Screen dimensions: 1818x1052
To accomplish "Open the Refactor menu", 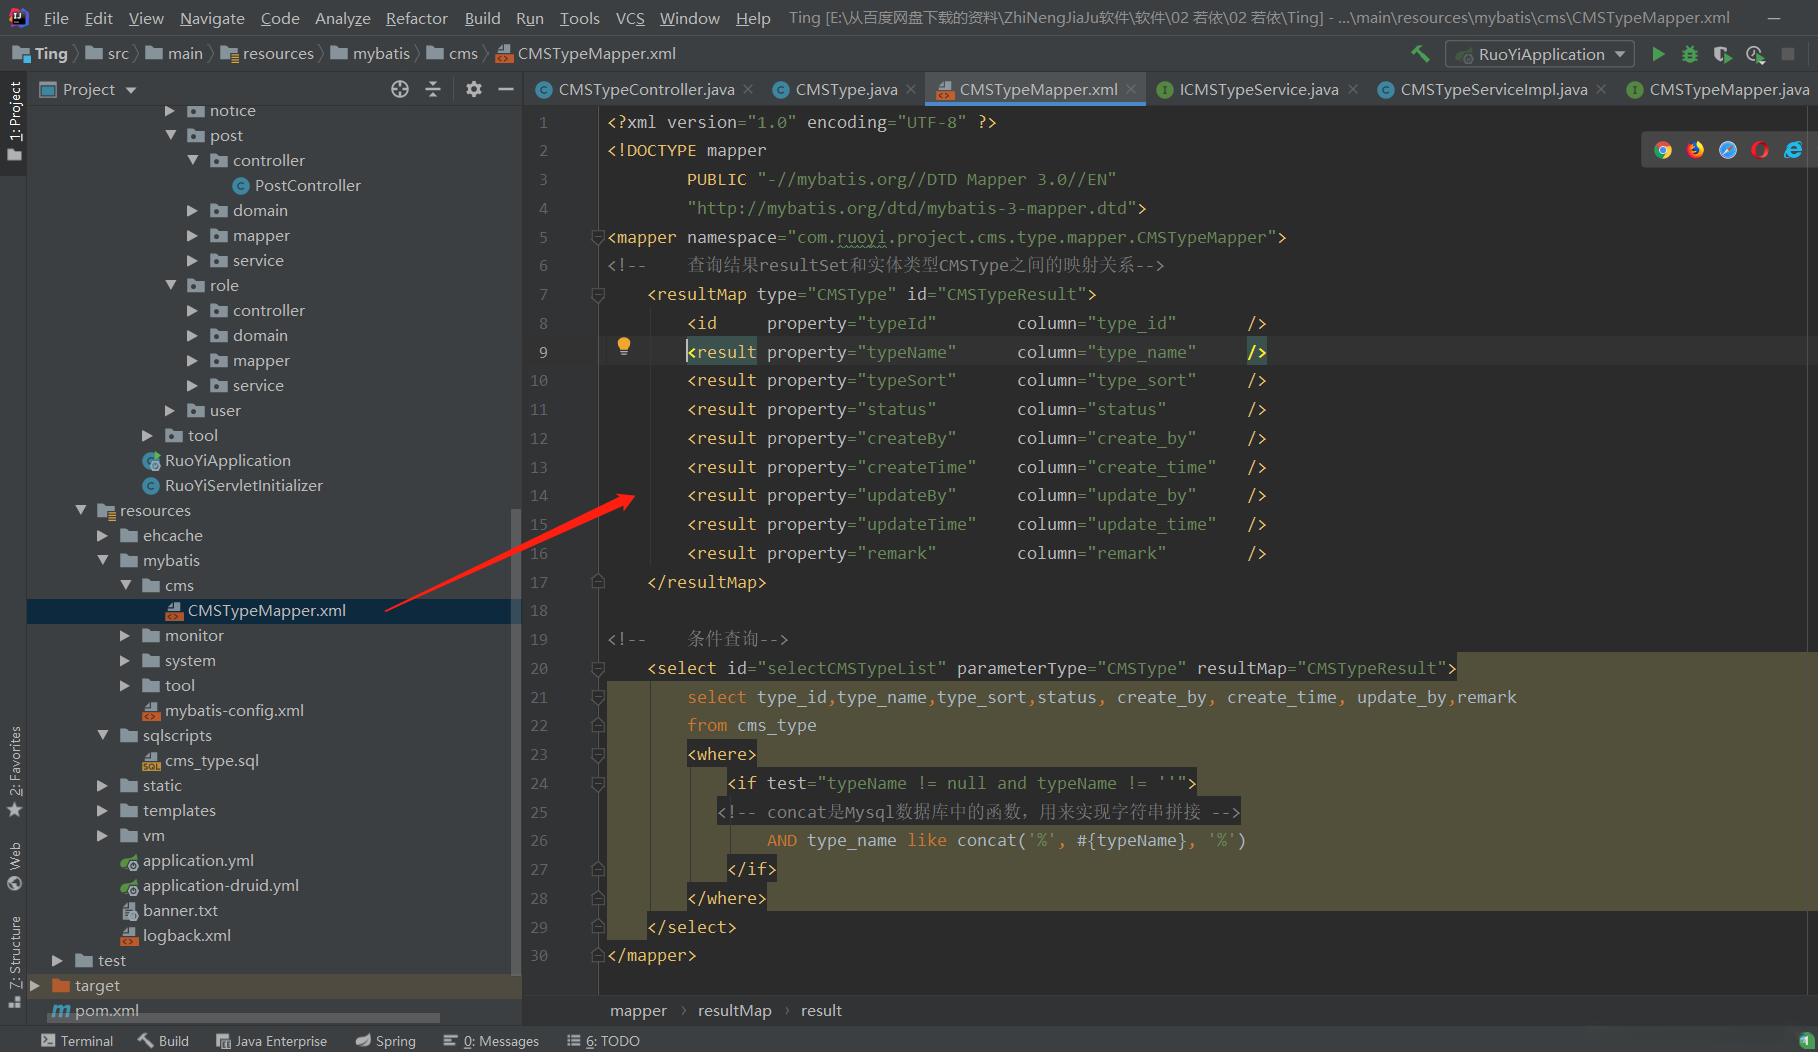I will 416,18.
